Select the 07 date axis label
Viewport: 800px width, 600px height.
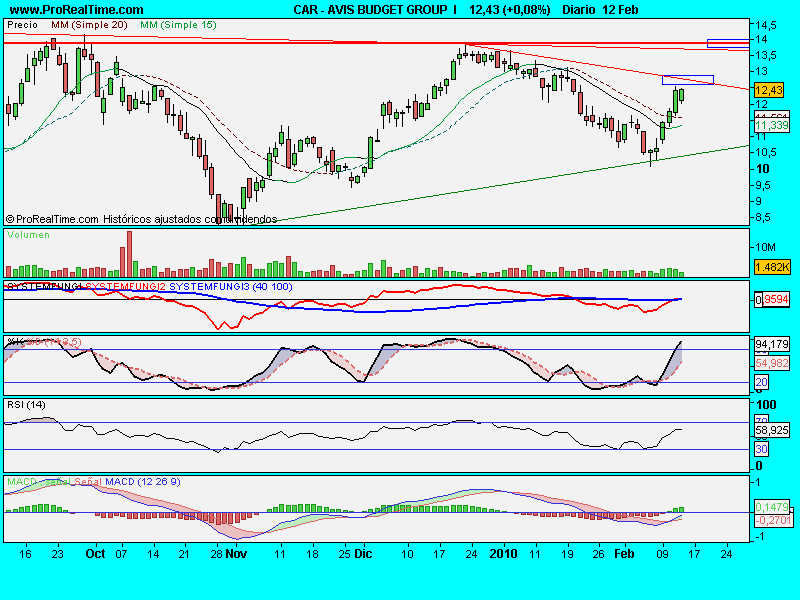pyautogui.click(x=121, y=554)
